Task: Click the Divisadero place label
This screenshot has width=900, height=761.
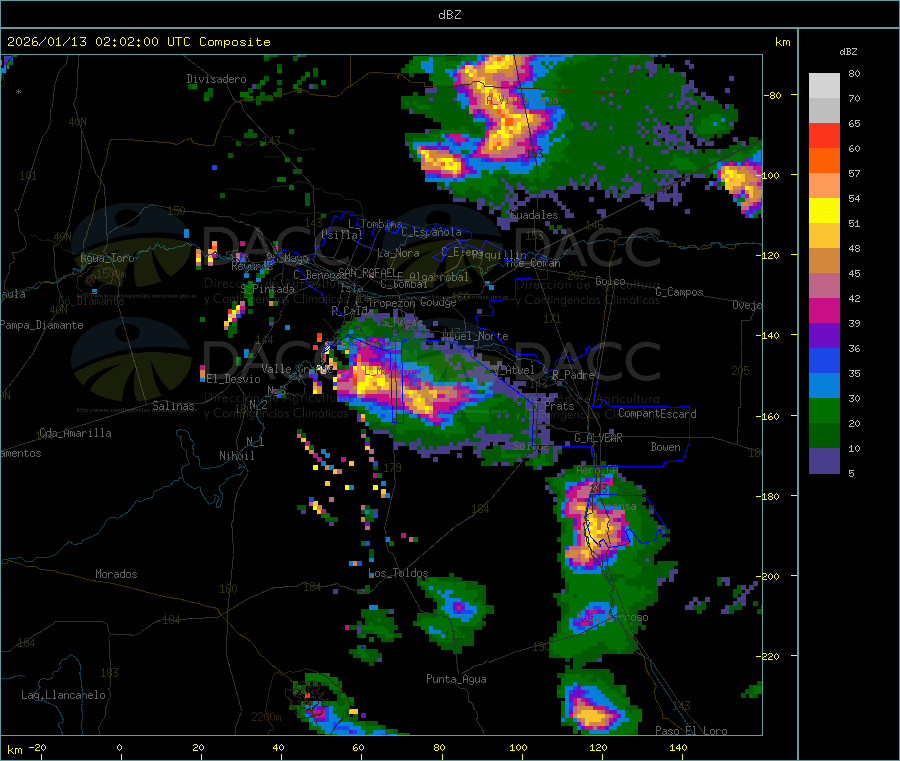Action: click(216, 79)
